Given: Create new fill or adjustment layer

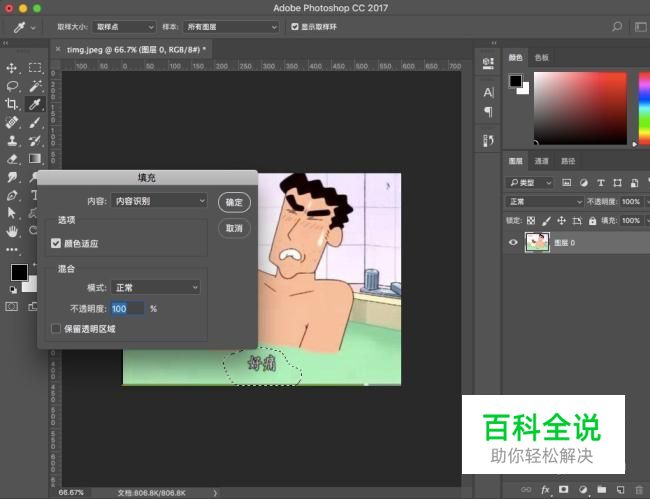Looking at the screenshot, I should tap(583, 490).
